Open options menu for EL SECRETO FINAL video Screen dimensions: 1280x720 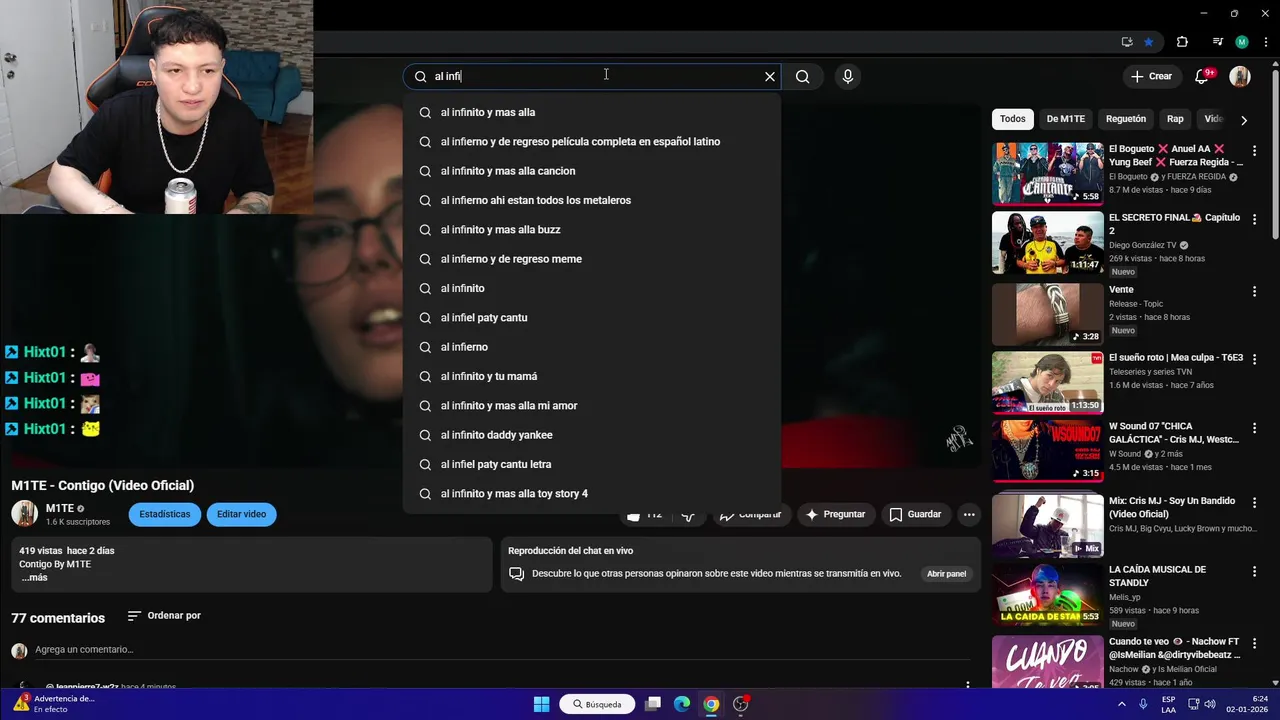tap(1254, 220)
